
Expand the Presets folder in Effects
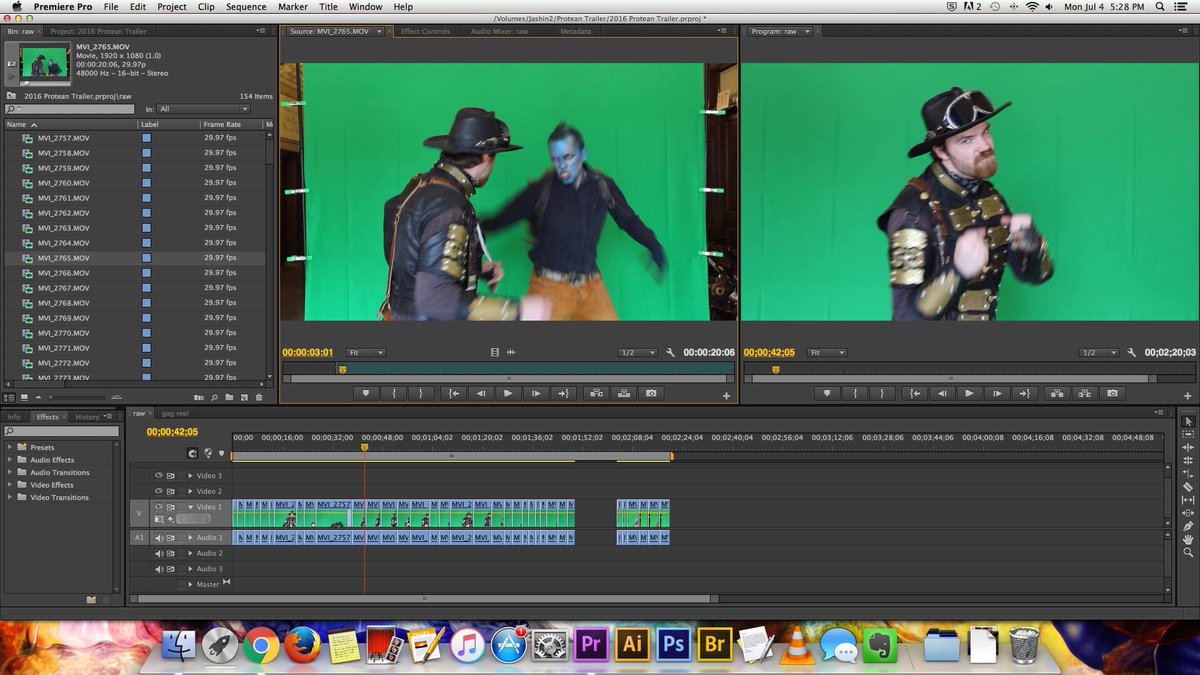10,447
